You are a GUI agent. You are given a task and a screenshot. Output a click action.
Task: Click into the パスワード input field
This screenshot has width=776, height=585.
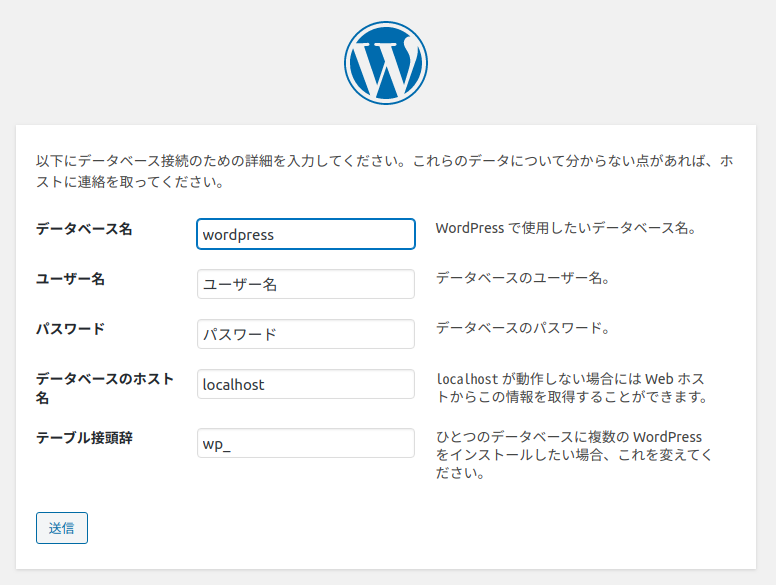[306, 334]
